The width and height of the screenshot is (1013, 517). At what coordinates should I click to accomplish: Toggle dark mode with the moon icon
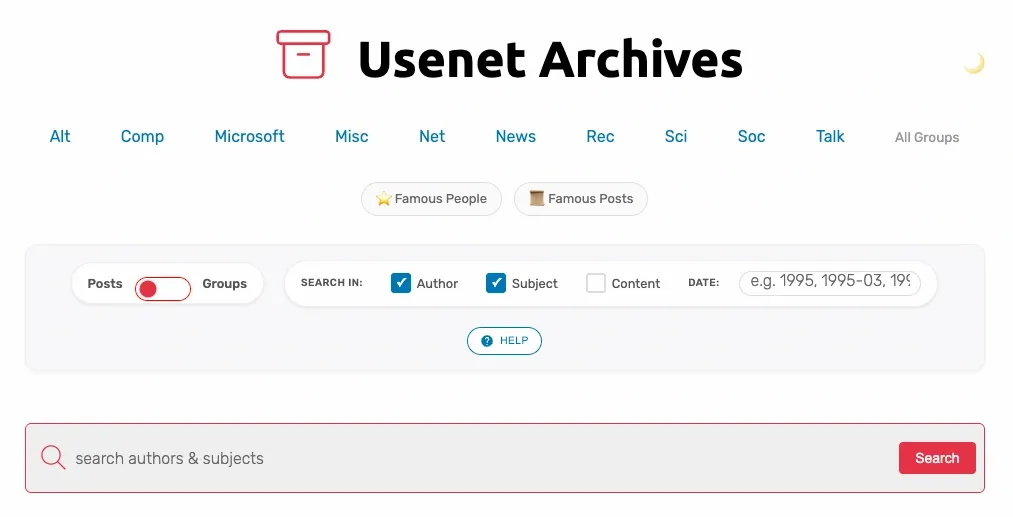[974, 64]
